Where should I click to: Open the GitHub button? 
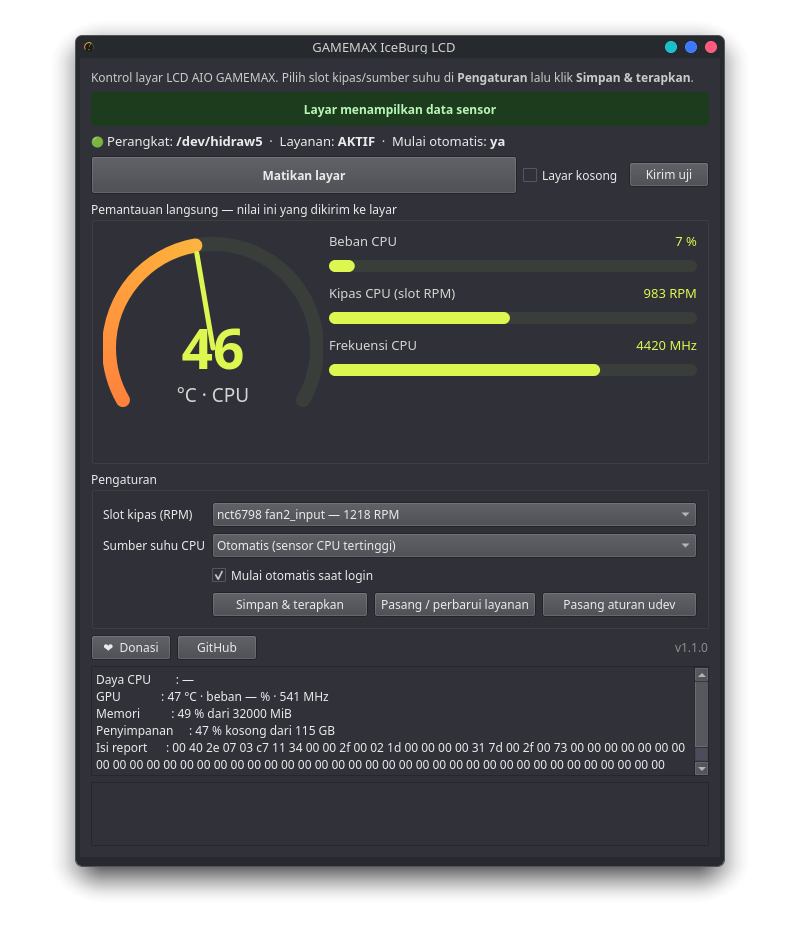coord(217,647)
